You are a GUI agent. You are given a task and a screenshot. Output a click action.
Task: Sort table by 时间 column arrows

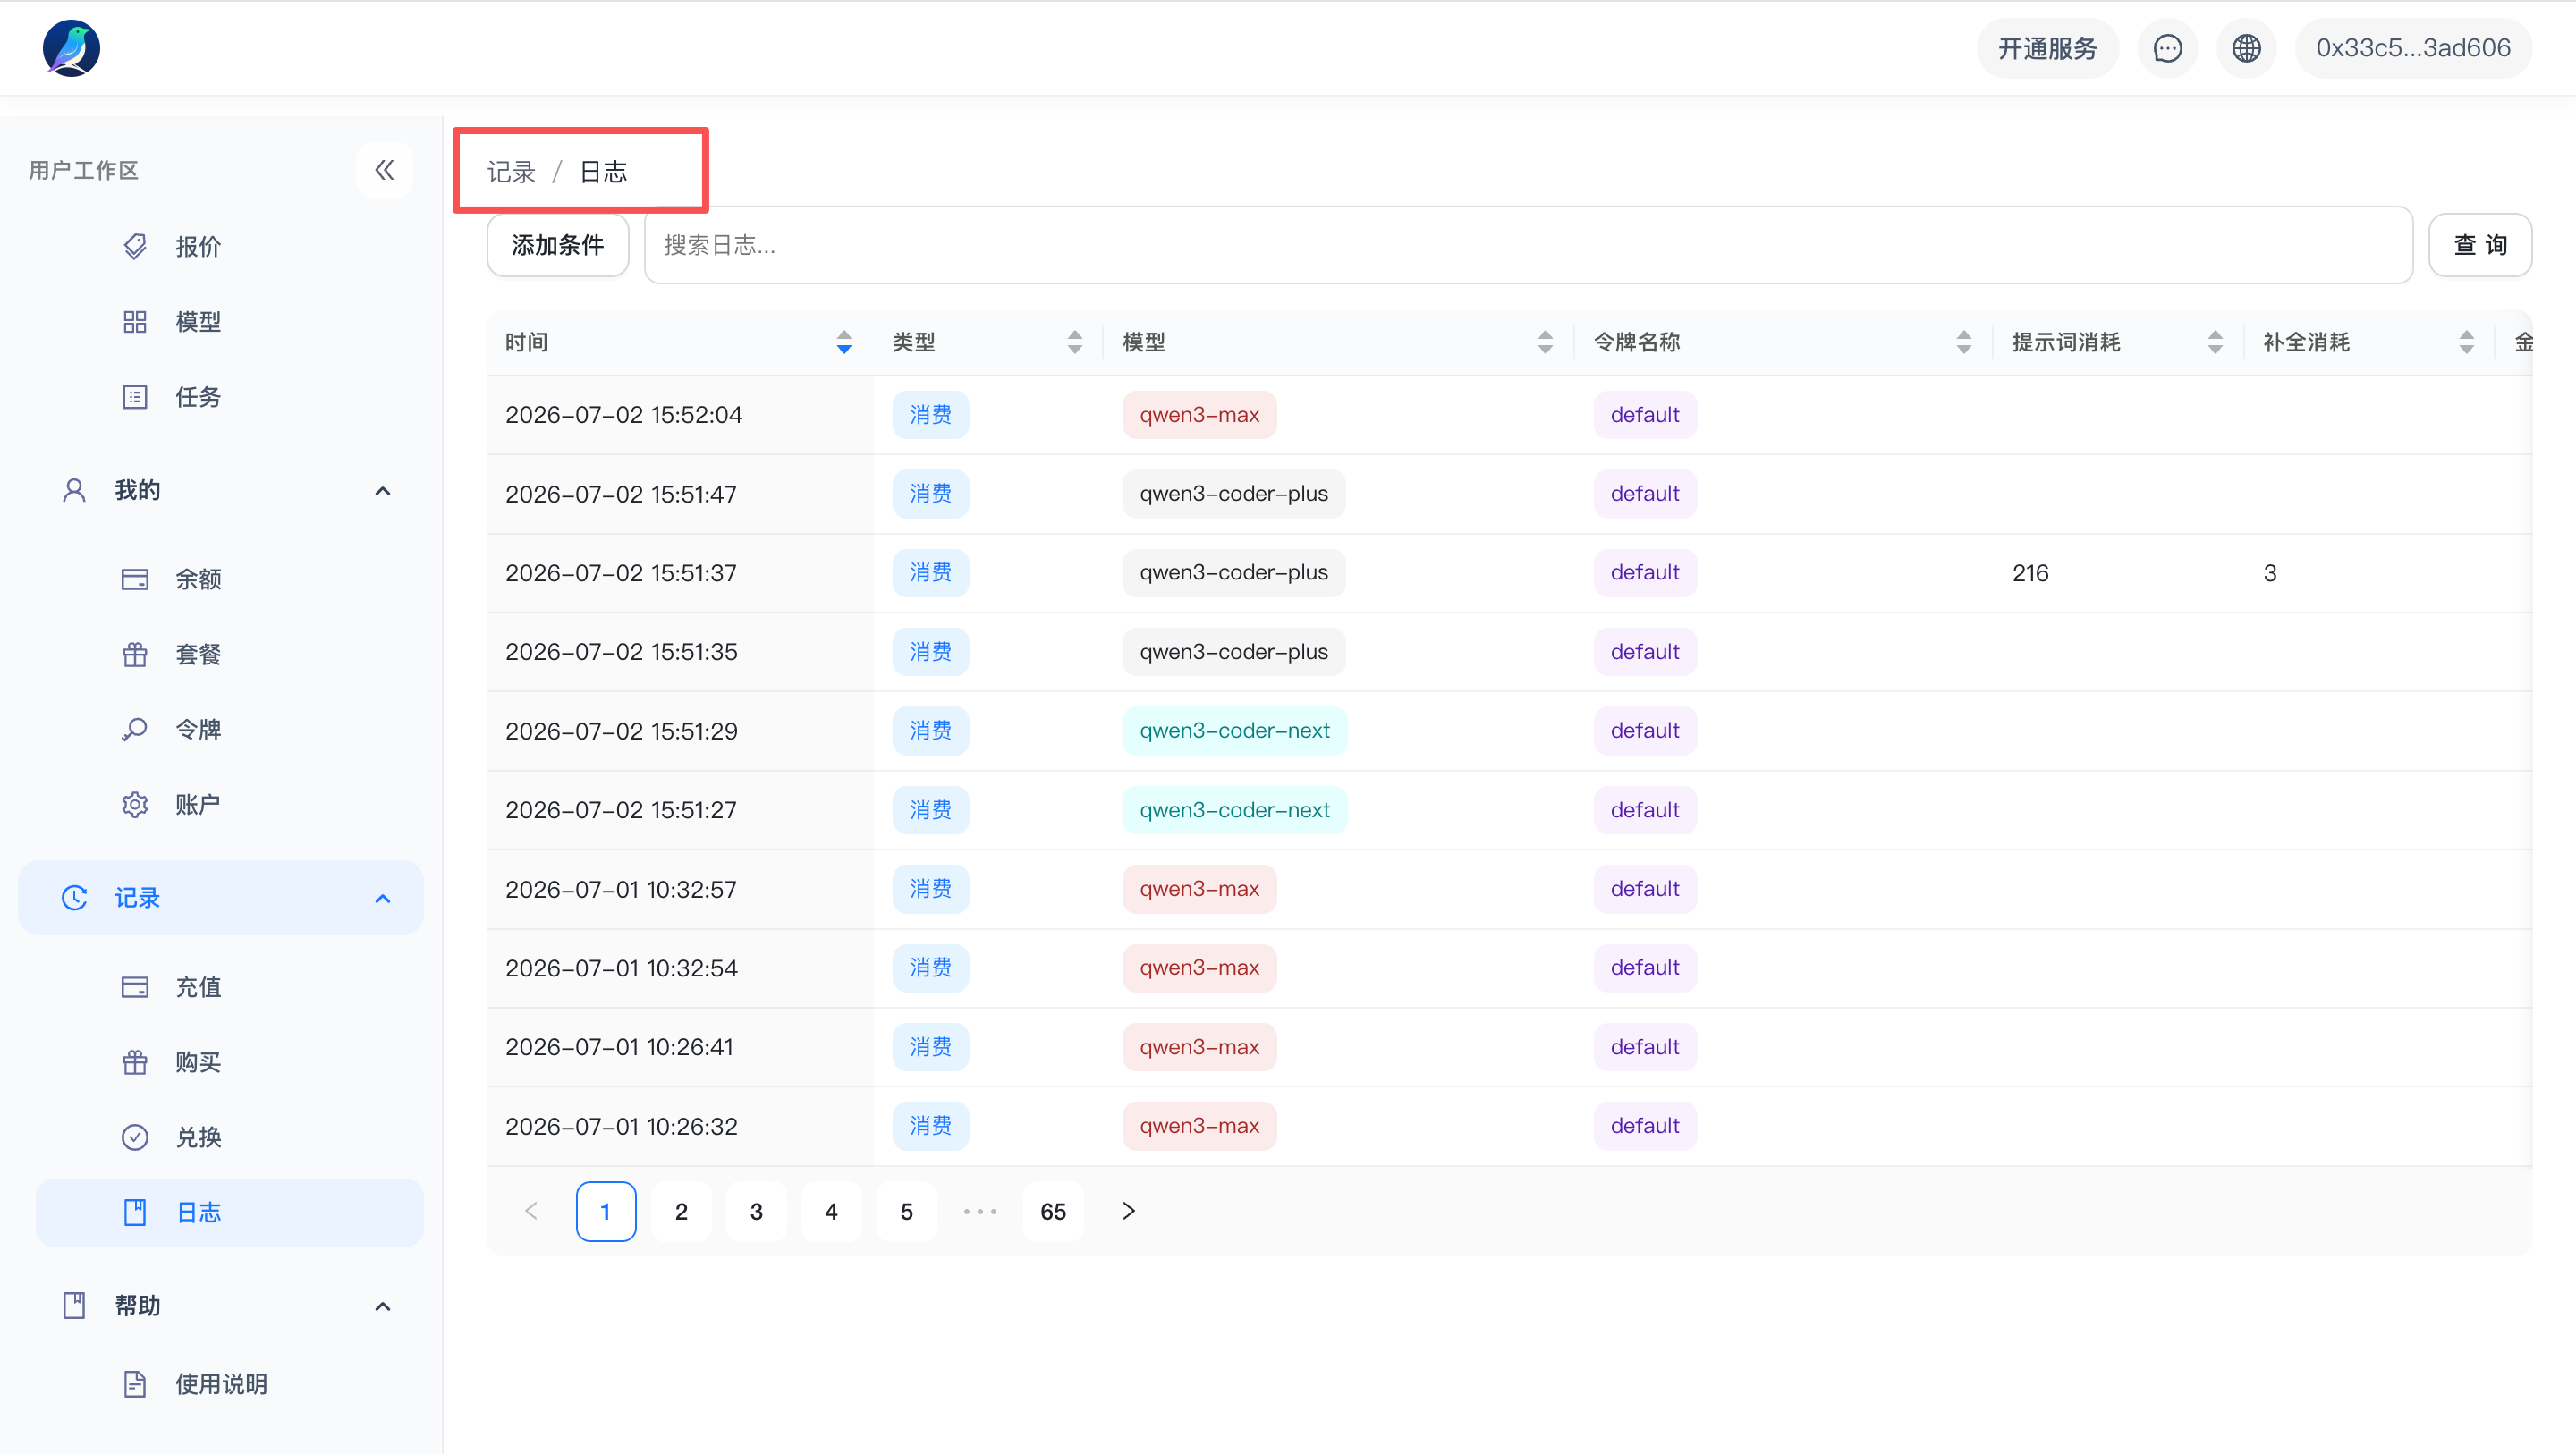844,342
